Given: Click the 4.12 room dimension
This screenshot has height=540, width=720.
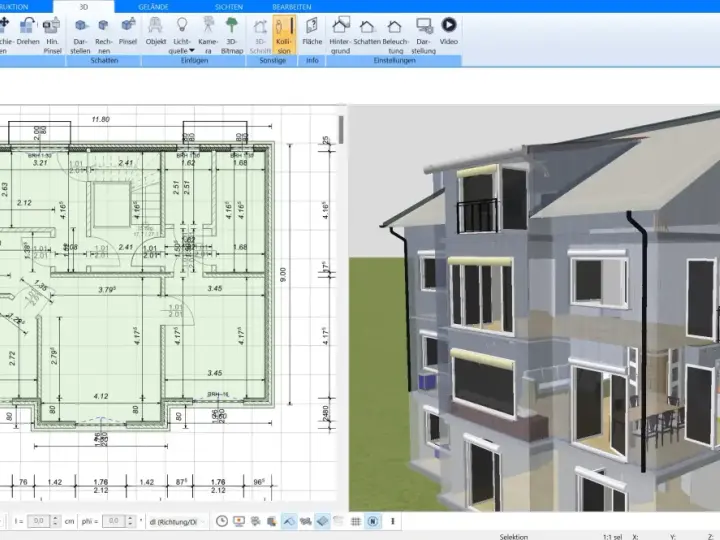Looking at the screenshot, I should tap(101, 396).
